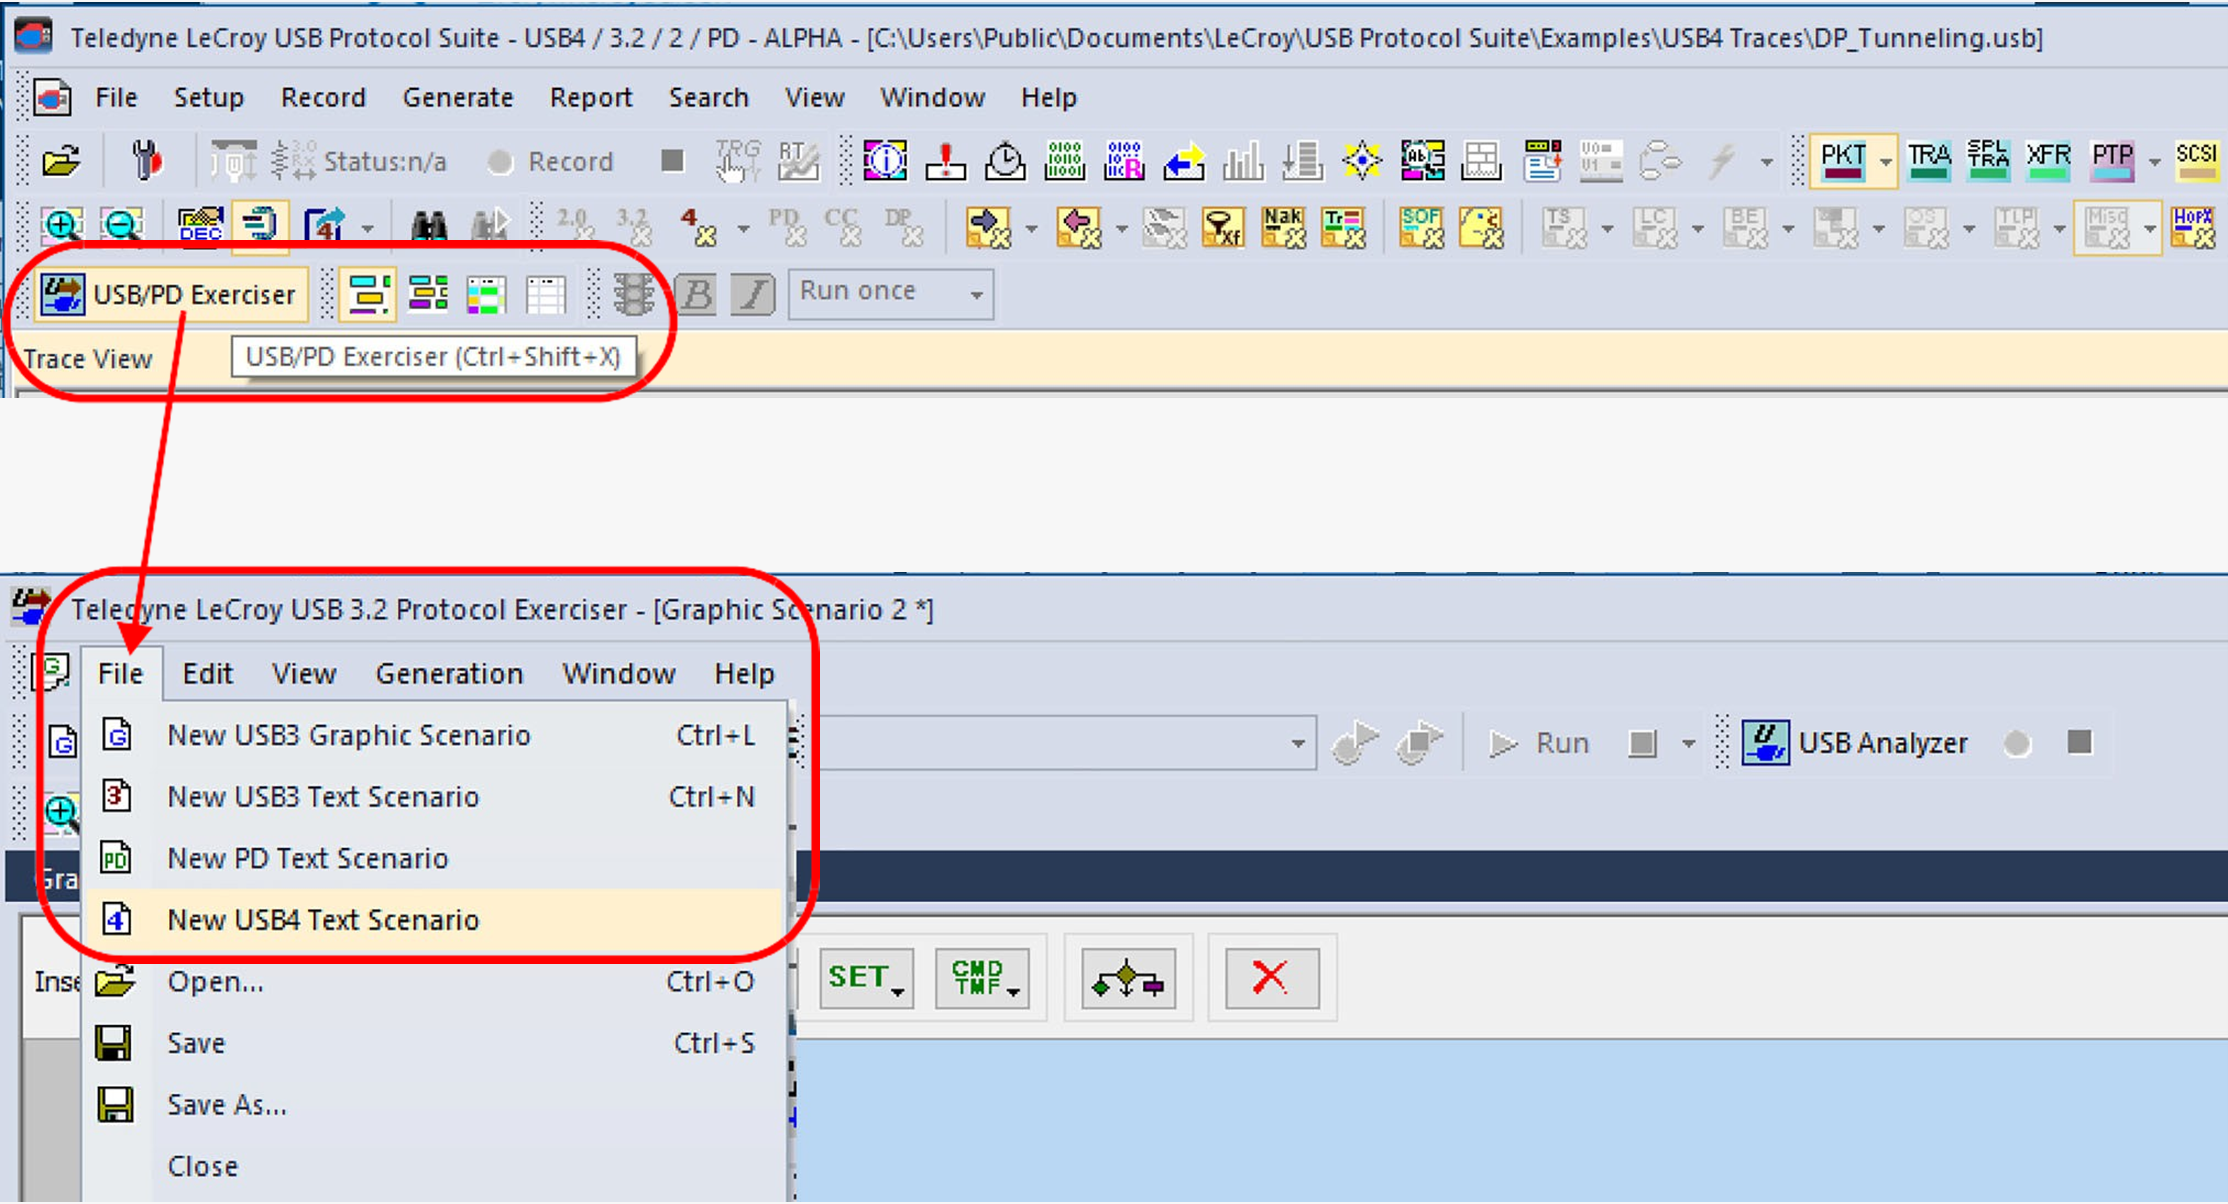Click the open file folder icon
Screen dimensions: 2228x1204
pos(61,161)
